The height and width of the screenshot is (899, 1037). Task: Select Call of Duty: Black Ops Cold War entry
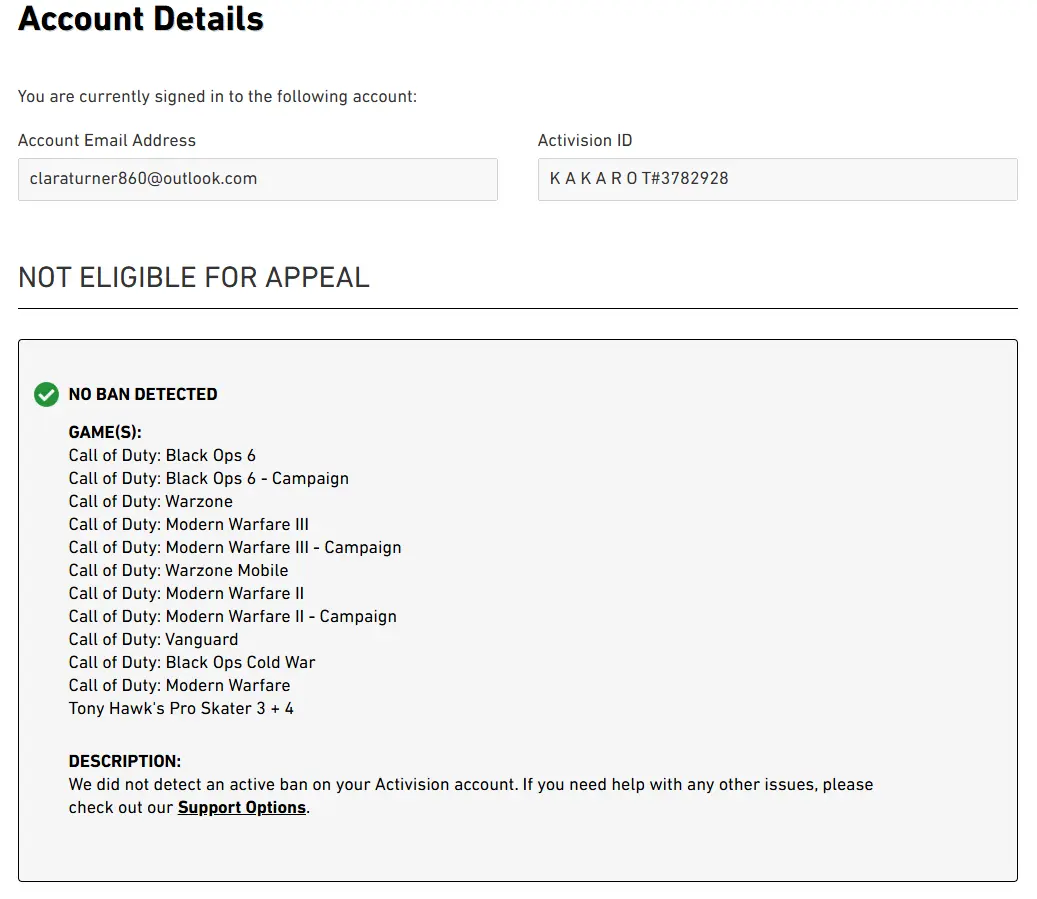[192, 662]
